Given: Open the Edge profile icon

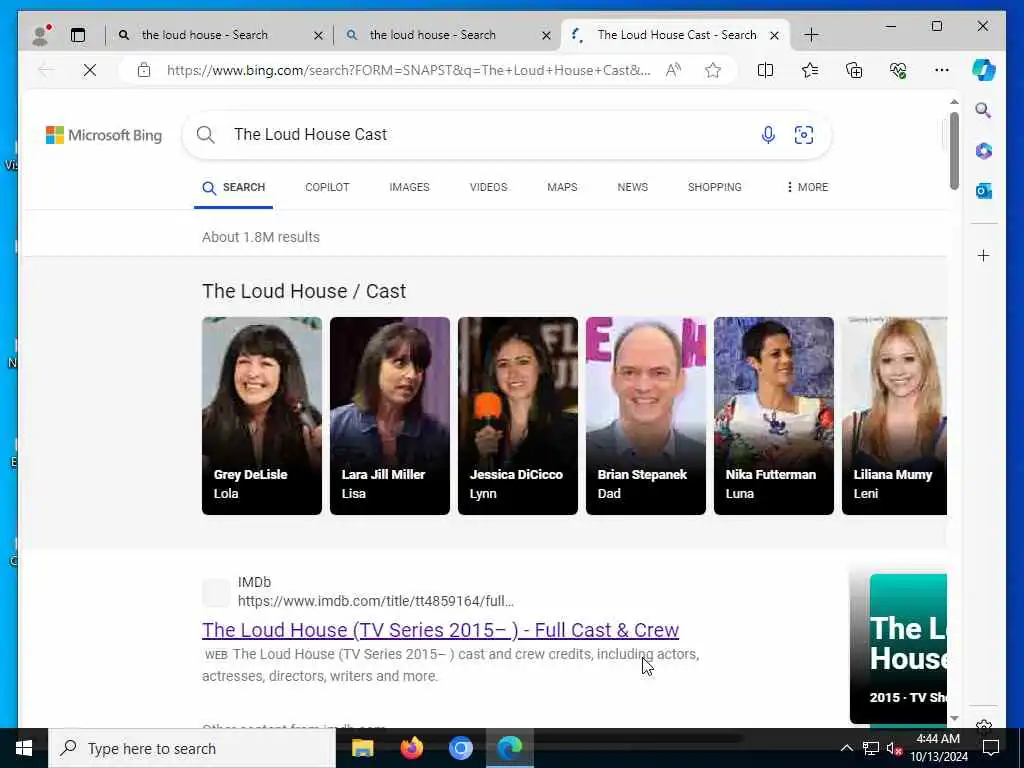Looking at the screenshot, I should (x=40, y=35).
